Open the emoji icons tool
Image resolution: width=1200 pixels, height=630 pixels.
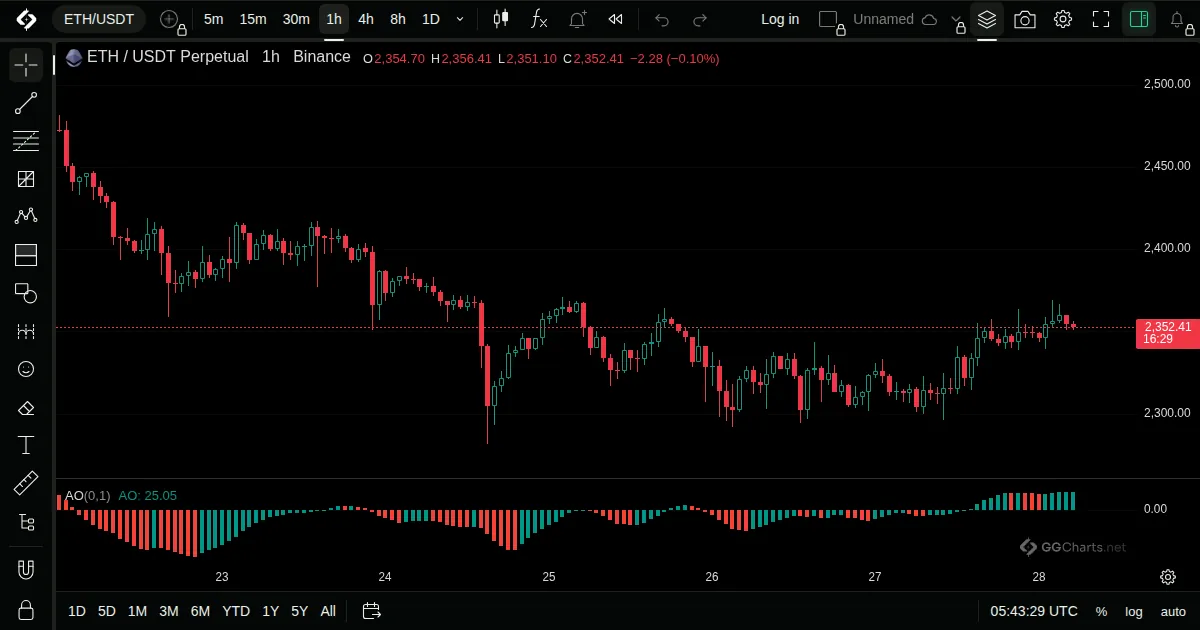pyautogui.click(x=26, y=369)
